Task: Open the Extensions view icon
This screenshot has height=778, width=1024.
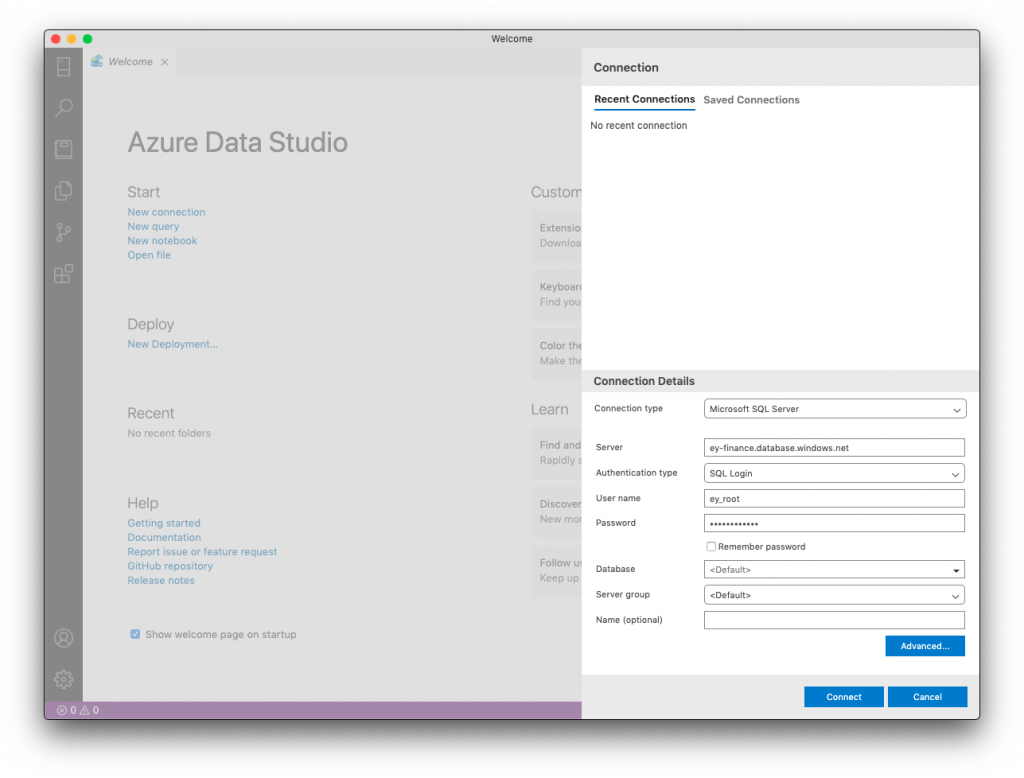Action: (x=64, y=274)
